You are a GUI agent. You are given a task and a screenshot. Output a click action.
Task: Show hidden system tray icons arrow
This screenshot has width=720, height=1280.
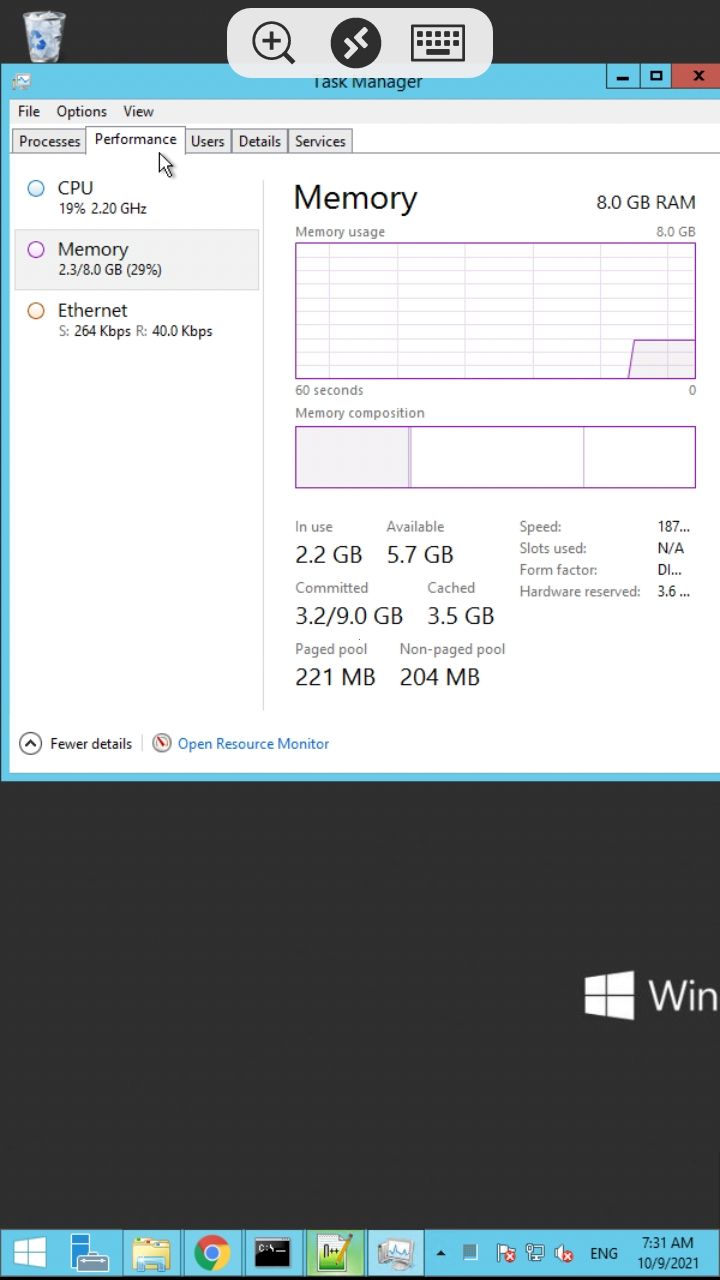tap(441, 1253)
